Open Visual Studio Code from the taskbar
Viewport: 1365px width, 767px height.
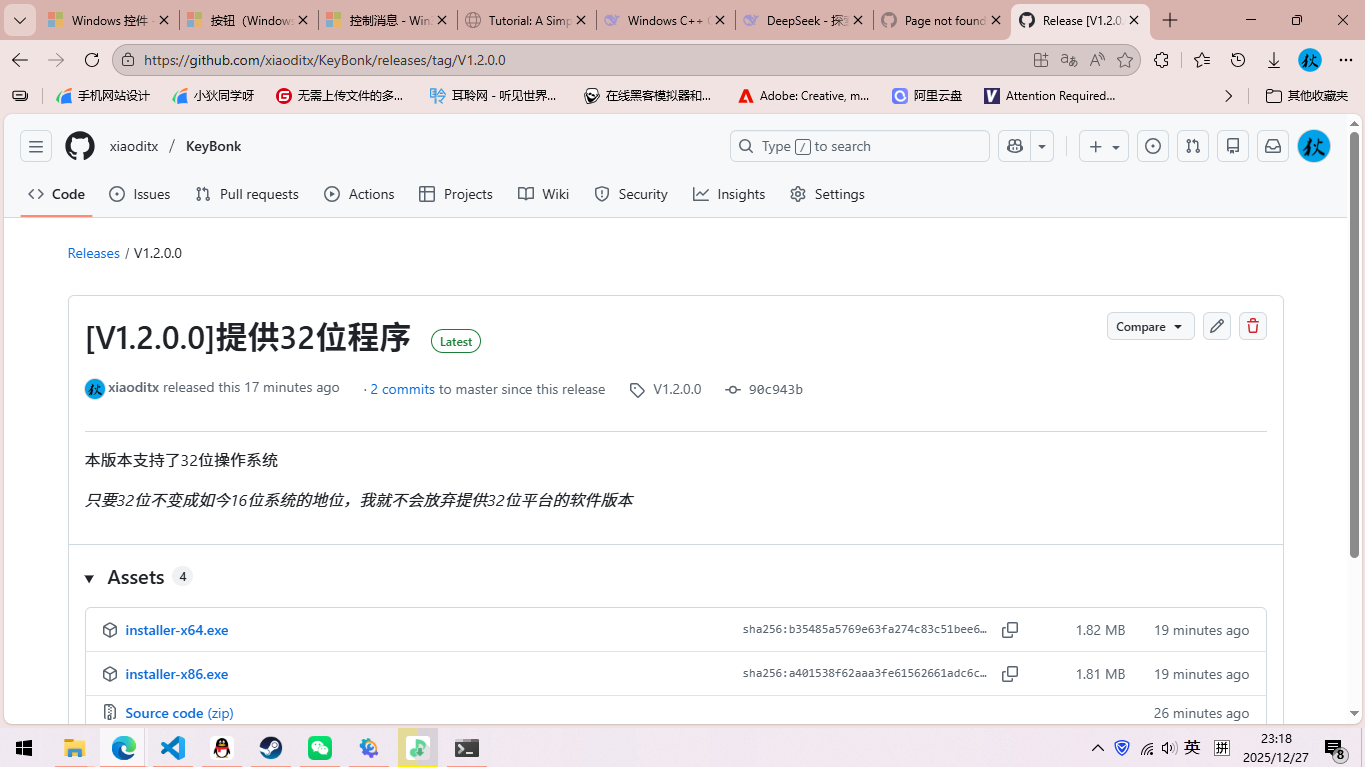[172, 747]
